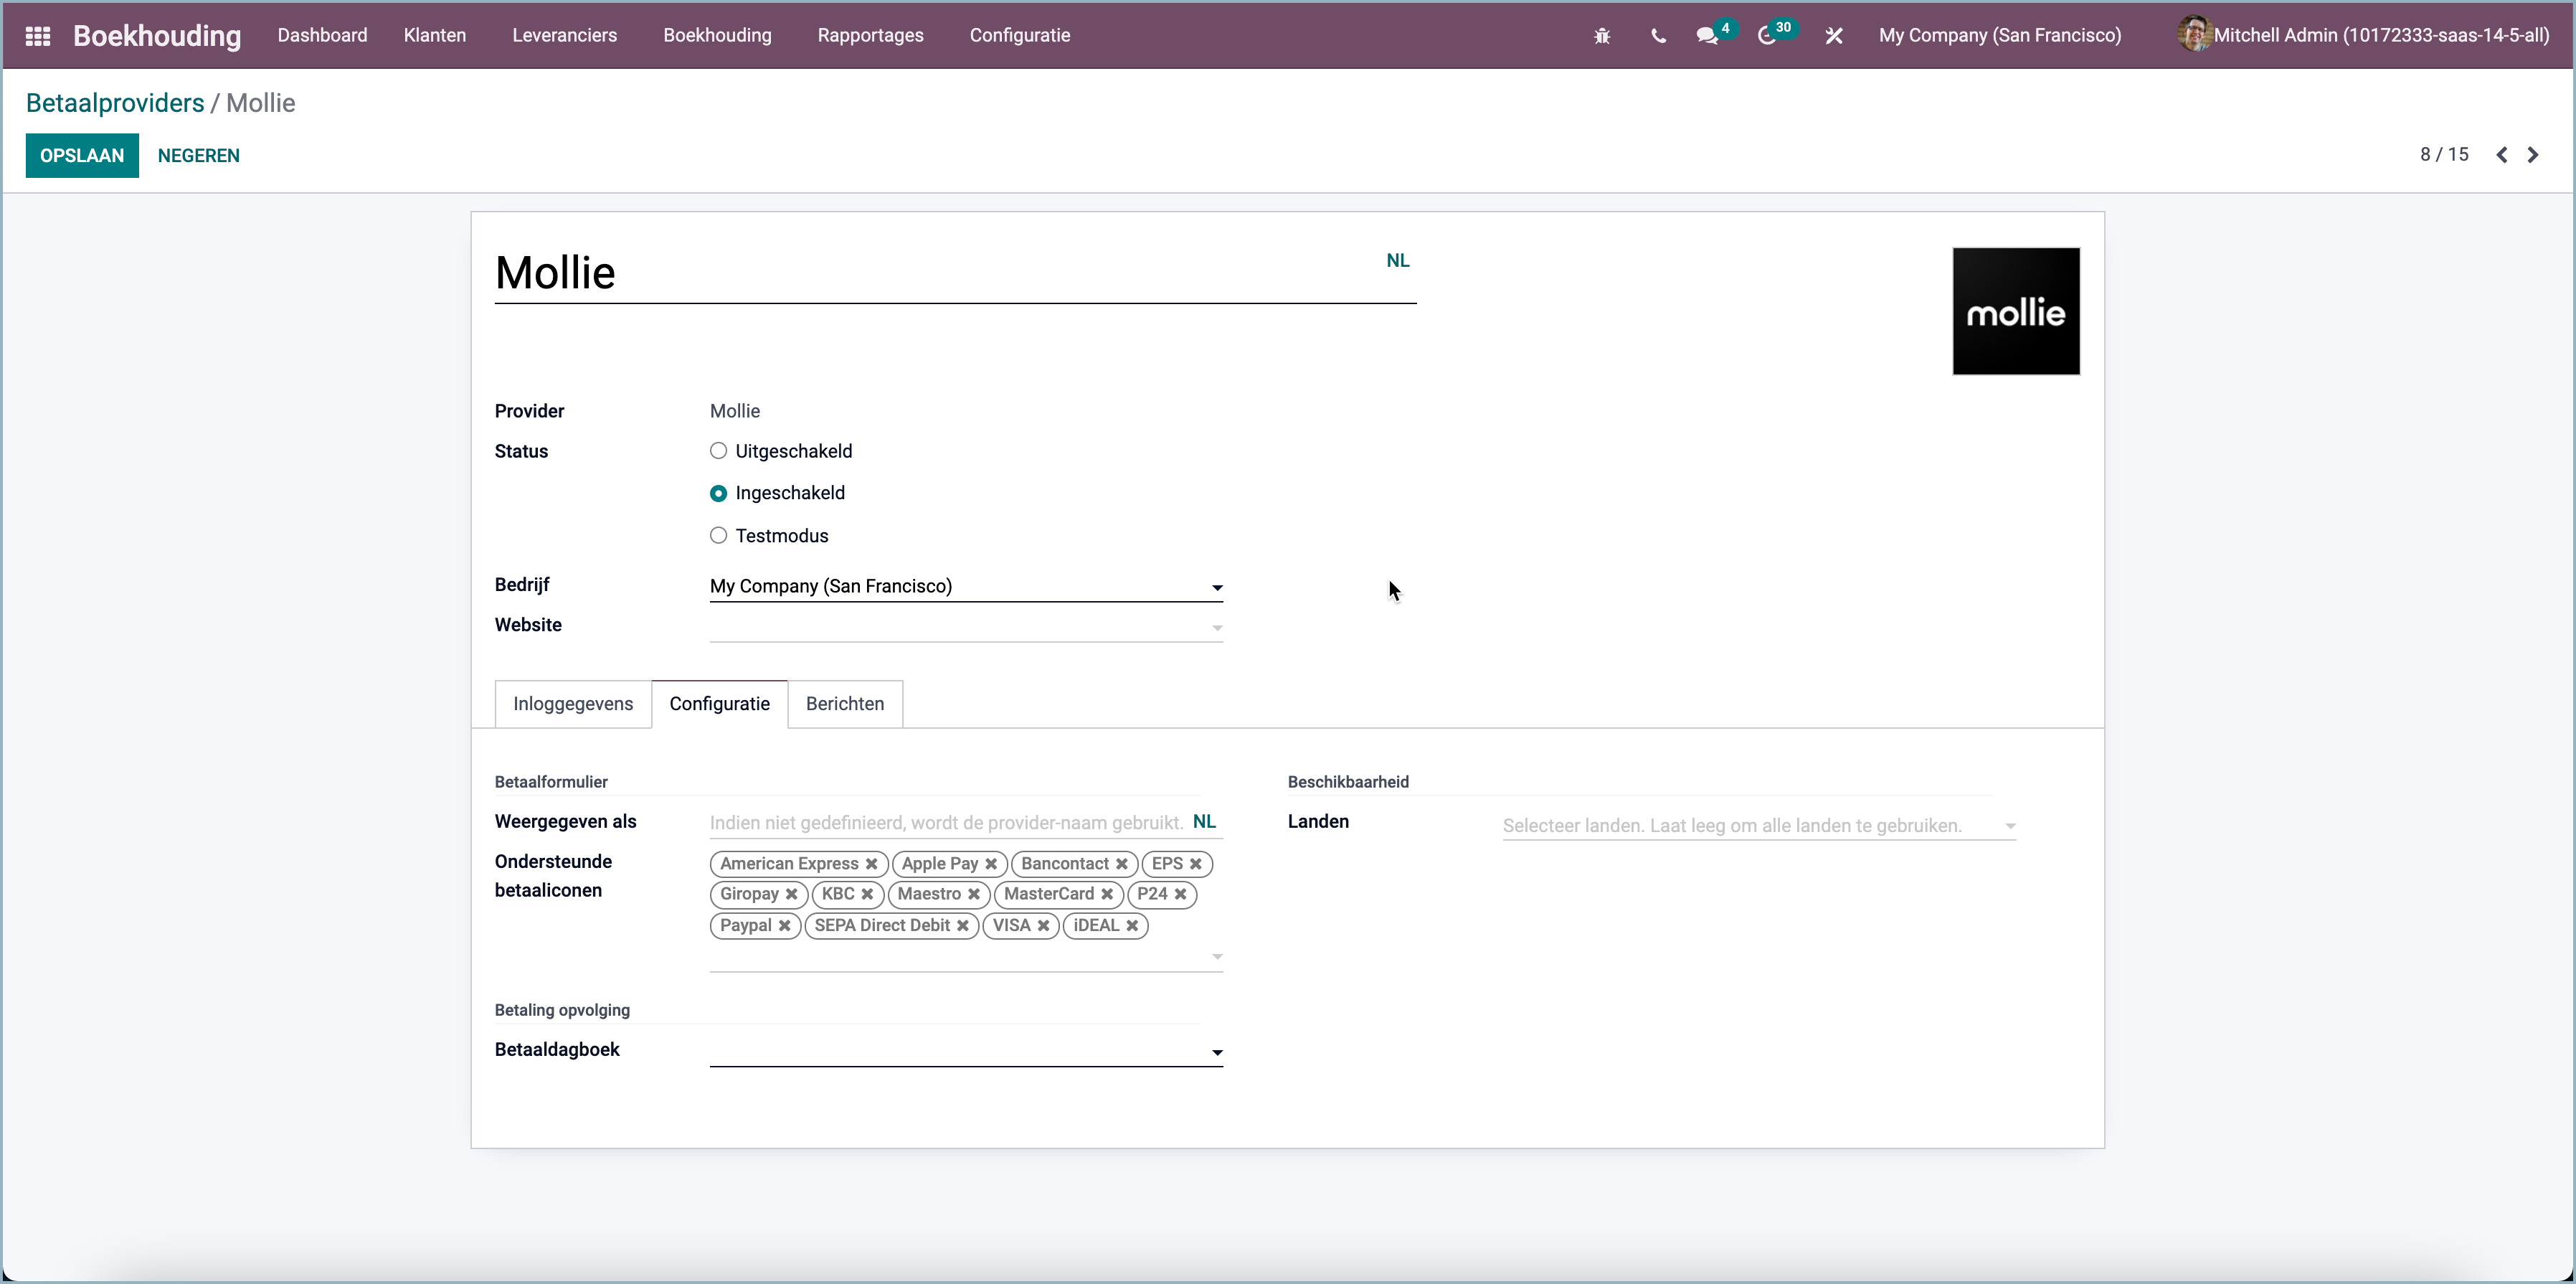
Task: Switch to the Inloggegevens tab
Action: 573,704
